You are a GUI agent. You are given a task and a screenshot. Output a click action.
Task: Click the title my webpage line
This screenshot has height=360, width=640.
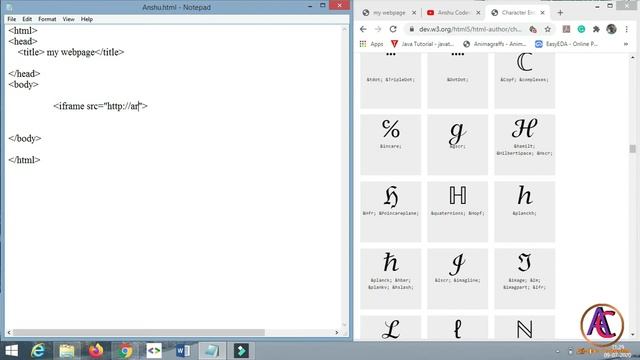point(71,52)
